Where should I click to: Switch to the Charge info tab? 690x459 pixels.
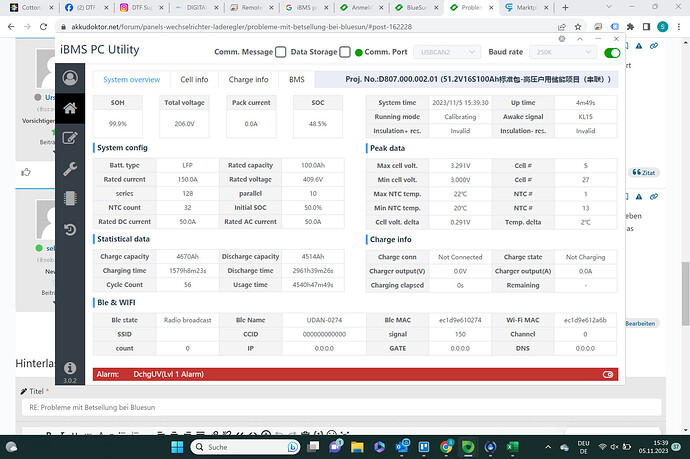tap(248, 80)
